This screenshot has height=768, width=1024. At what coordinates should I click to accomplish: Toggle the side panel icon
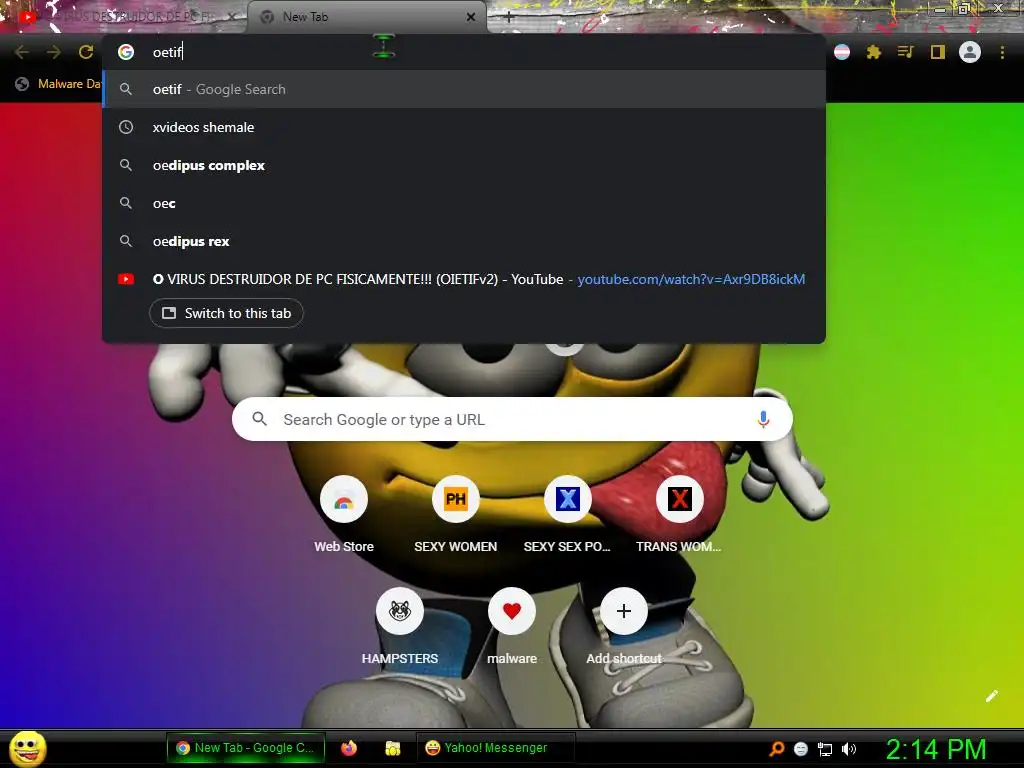coord(938,52)
